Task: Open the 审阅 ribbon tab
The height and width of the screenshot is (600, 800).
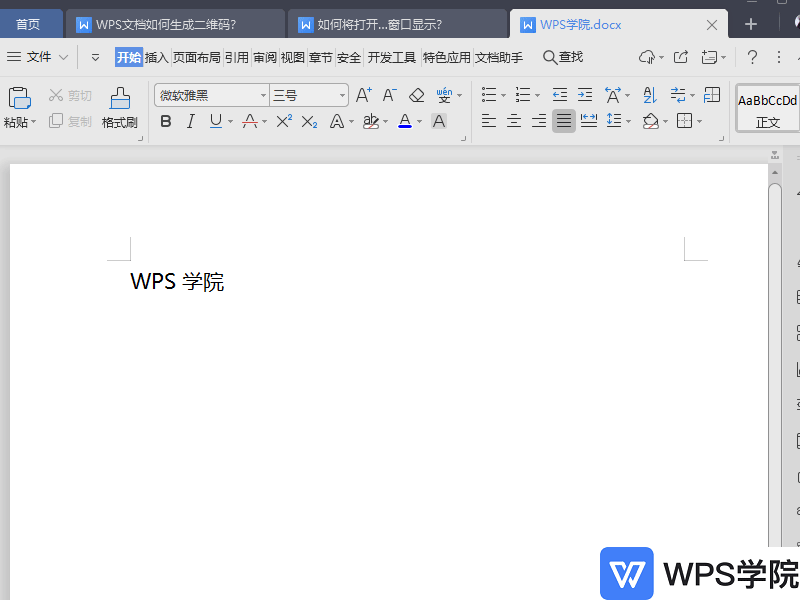Action: point(264,57)
